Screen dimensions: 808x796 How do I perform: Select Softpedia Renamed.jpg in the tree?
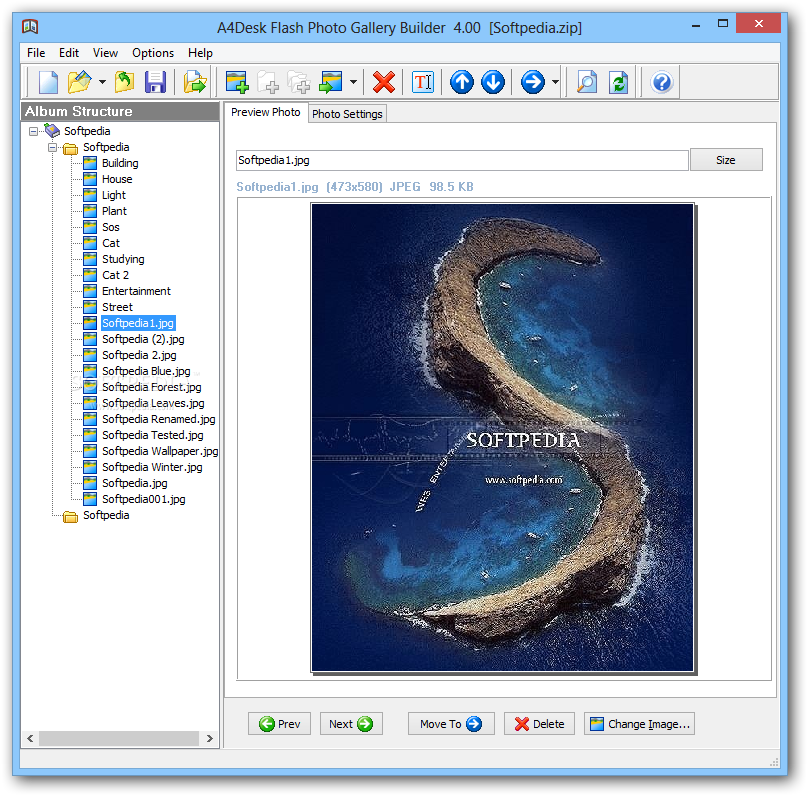tap(158, 419)
